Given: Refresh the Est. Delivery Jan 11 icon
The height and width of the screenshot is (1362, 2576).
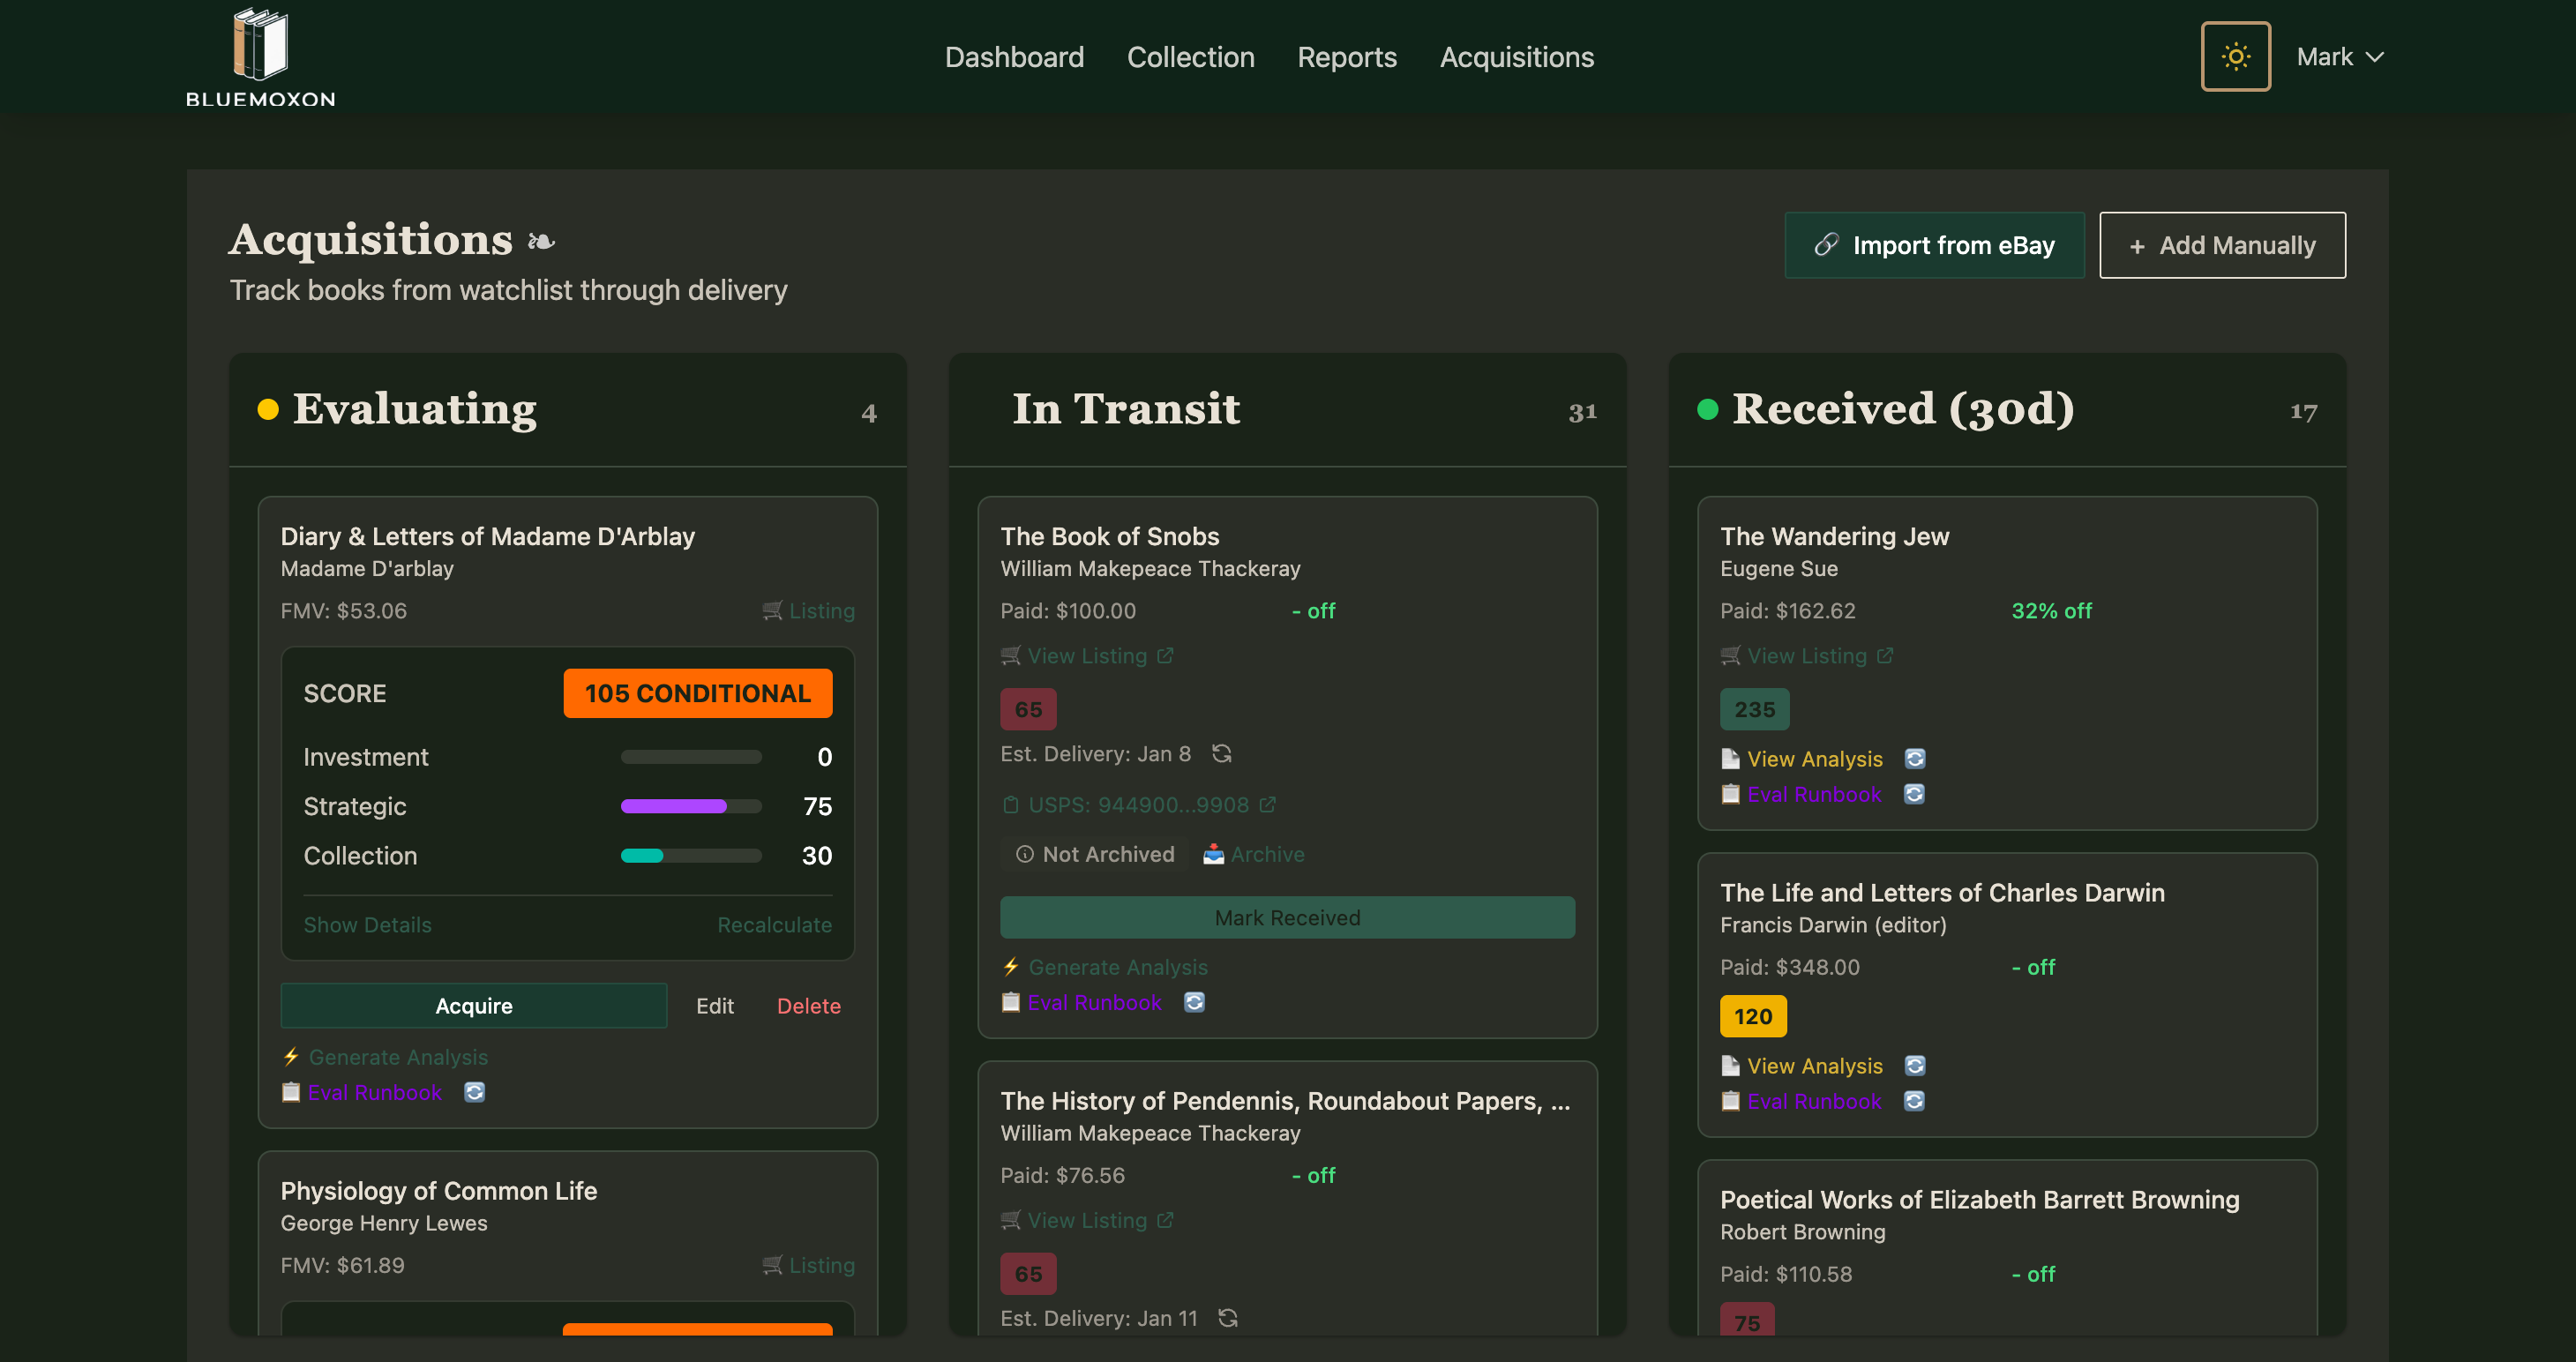Looking at the screenshot, I should coord(1228,1318).
